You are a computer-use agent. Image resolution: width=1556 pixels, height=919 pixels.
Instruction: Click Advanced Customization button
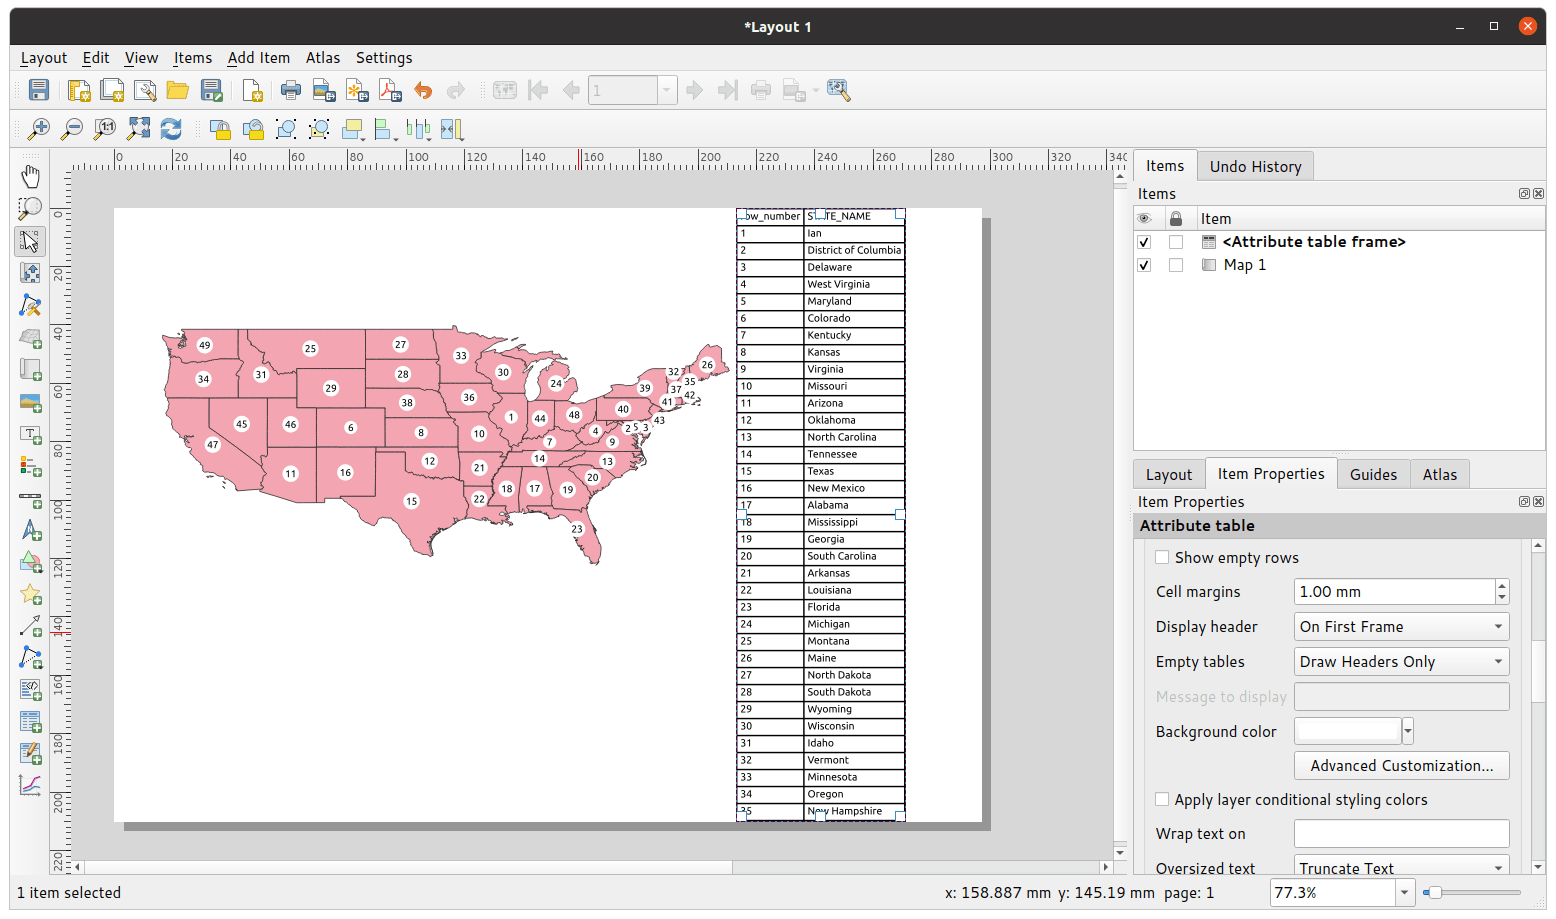tap(1401, 766)
